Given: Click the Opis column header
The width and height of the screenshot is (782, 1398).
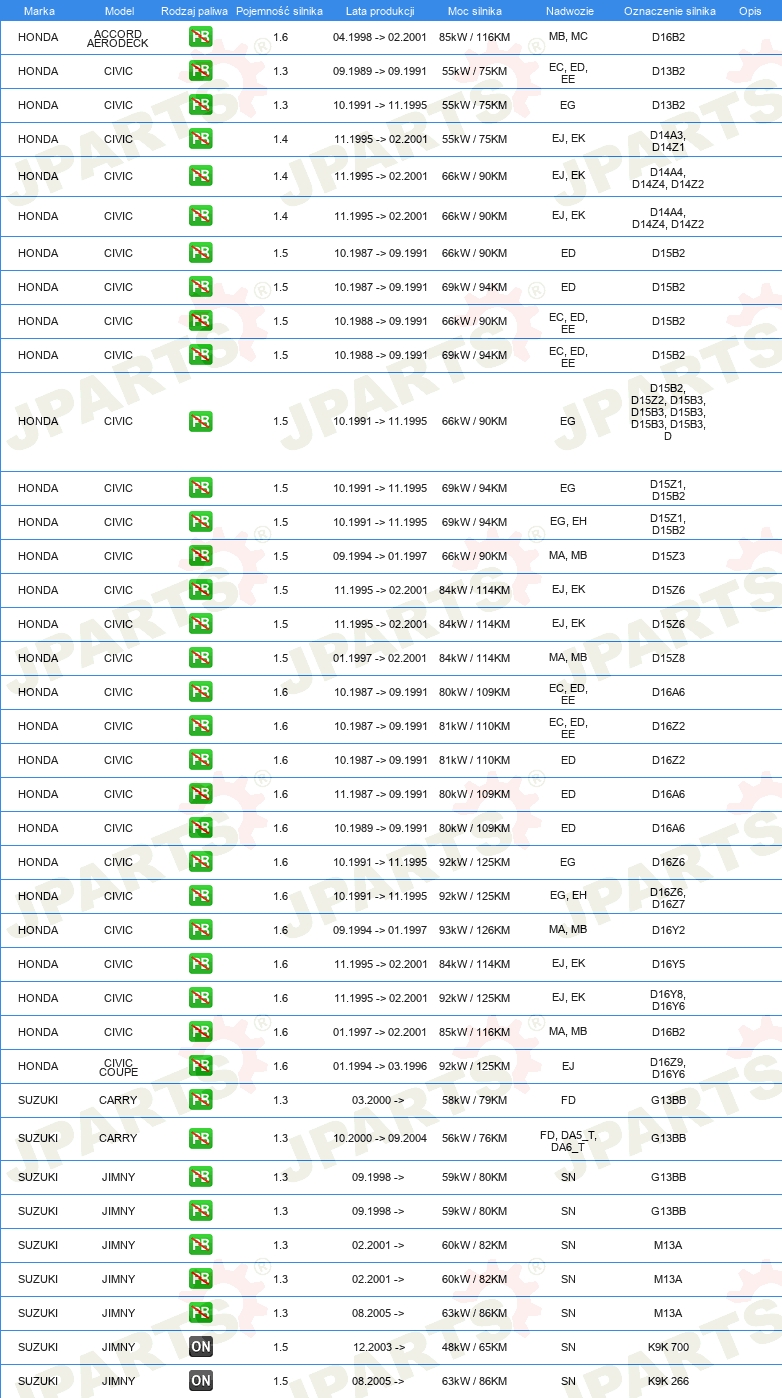Looking at the screenshot, I should point(750,11).
